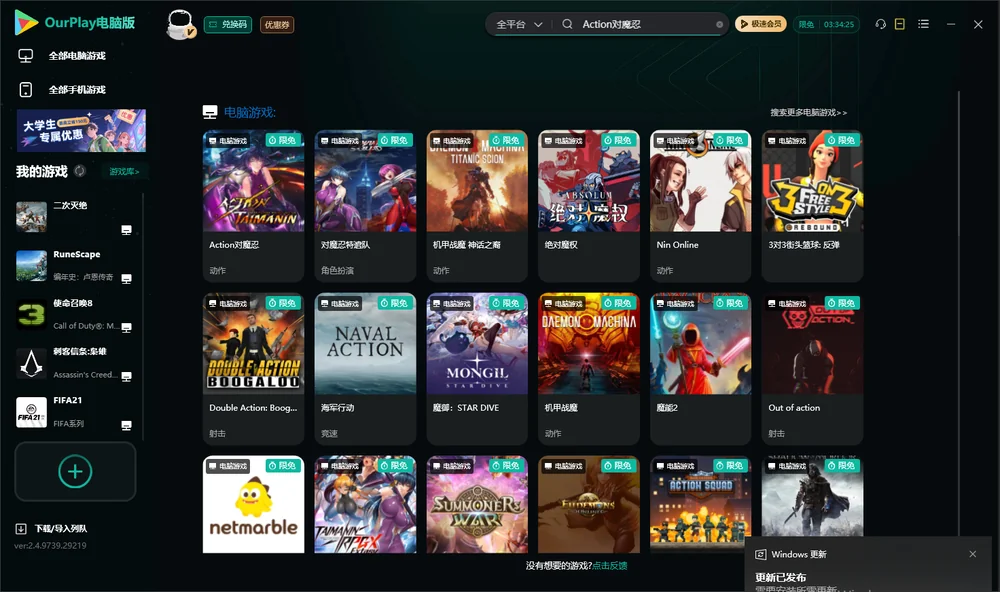
Task: Open the 机甲战魔 神话之裔 game card
Action: (x=477, y=205)
